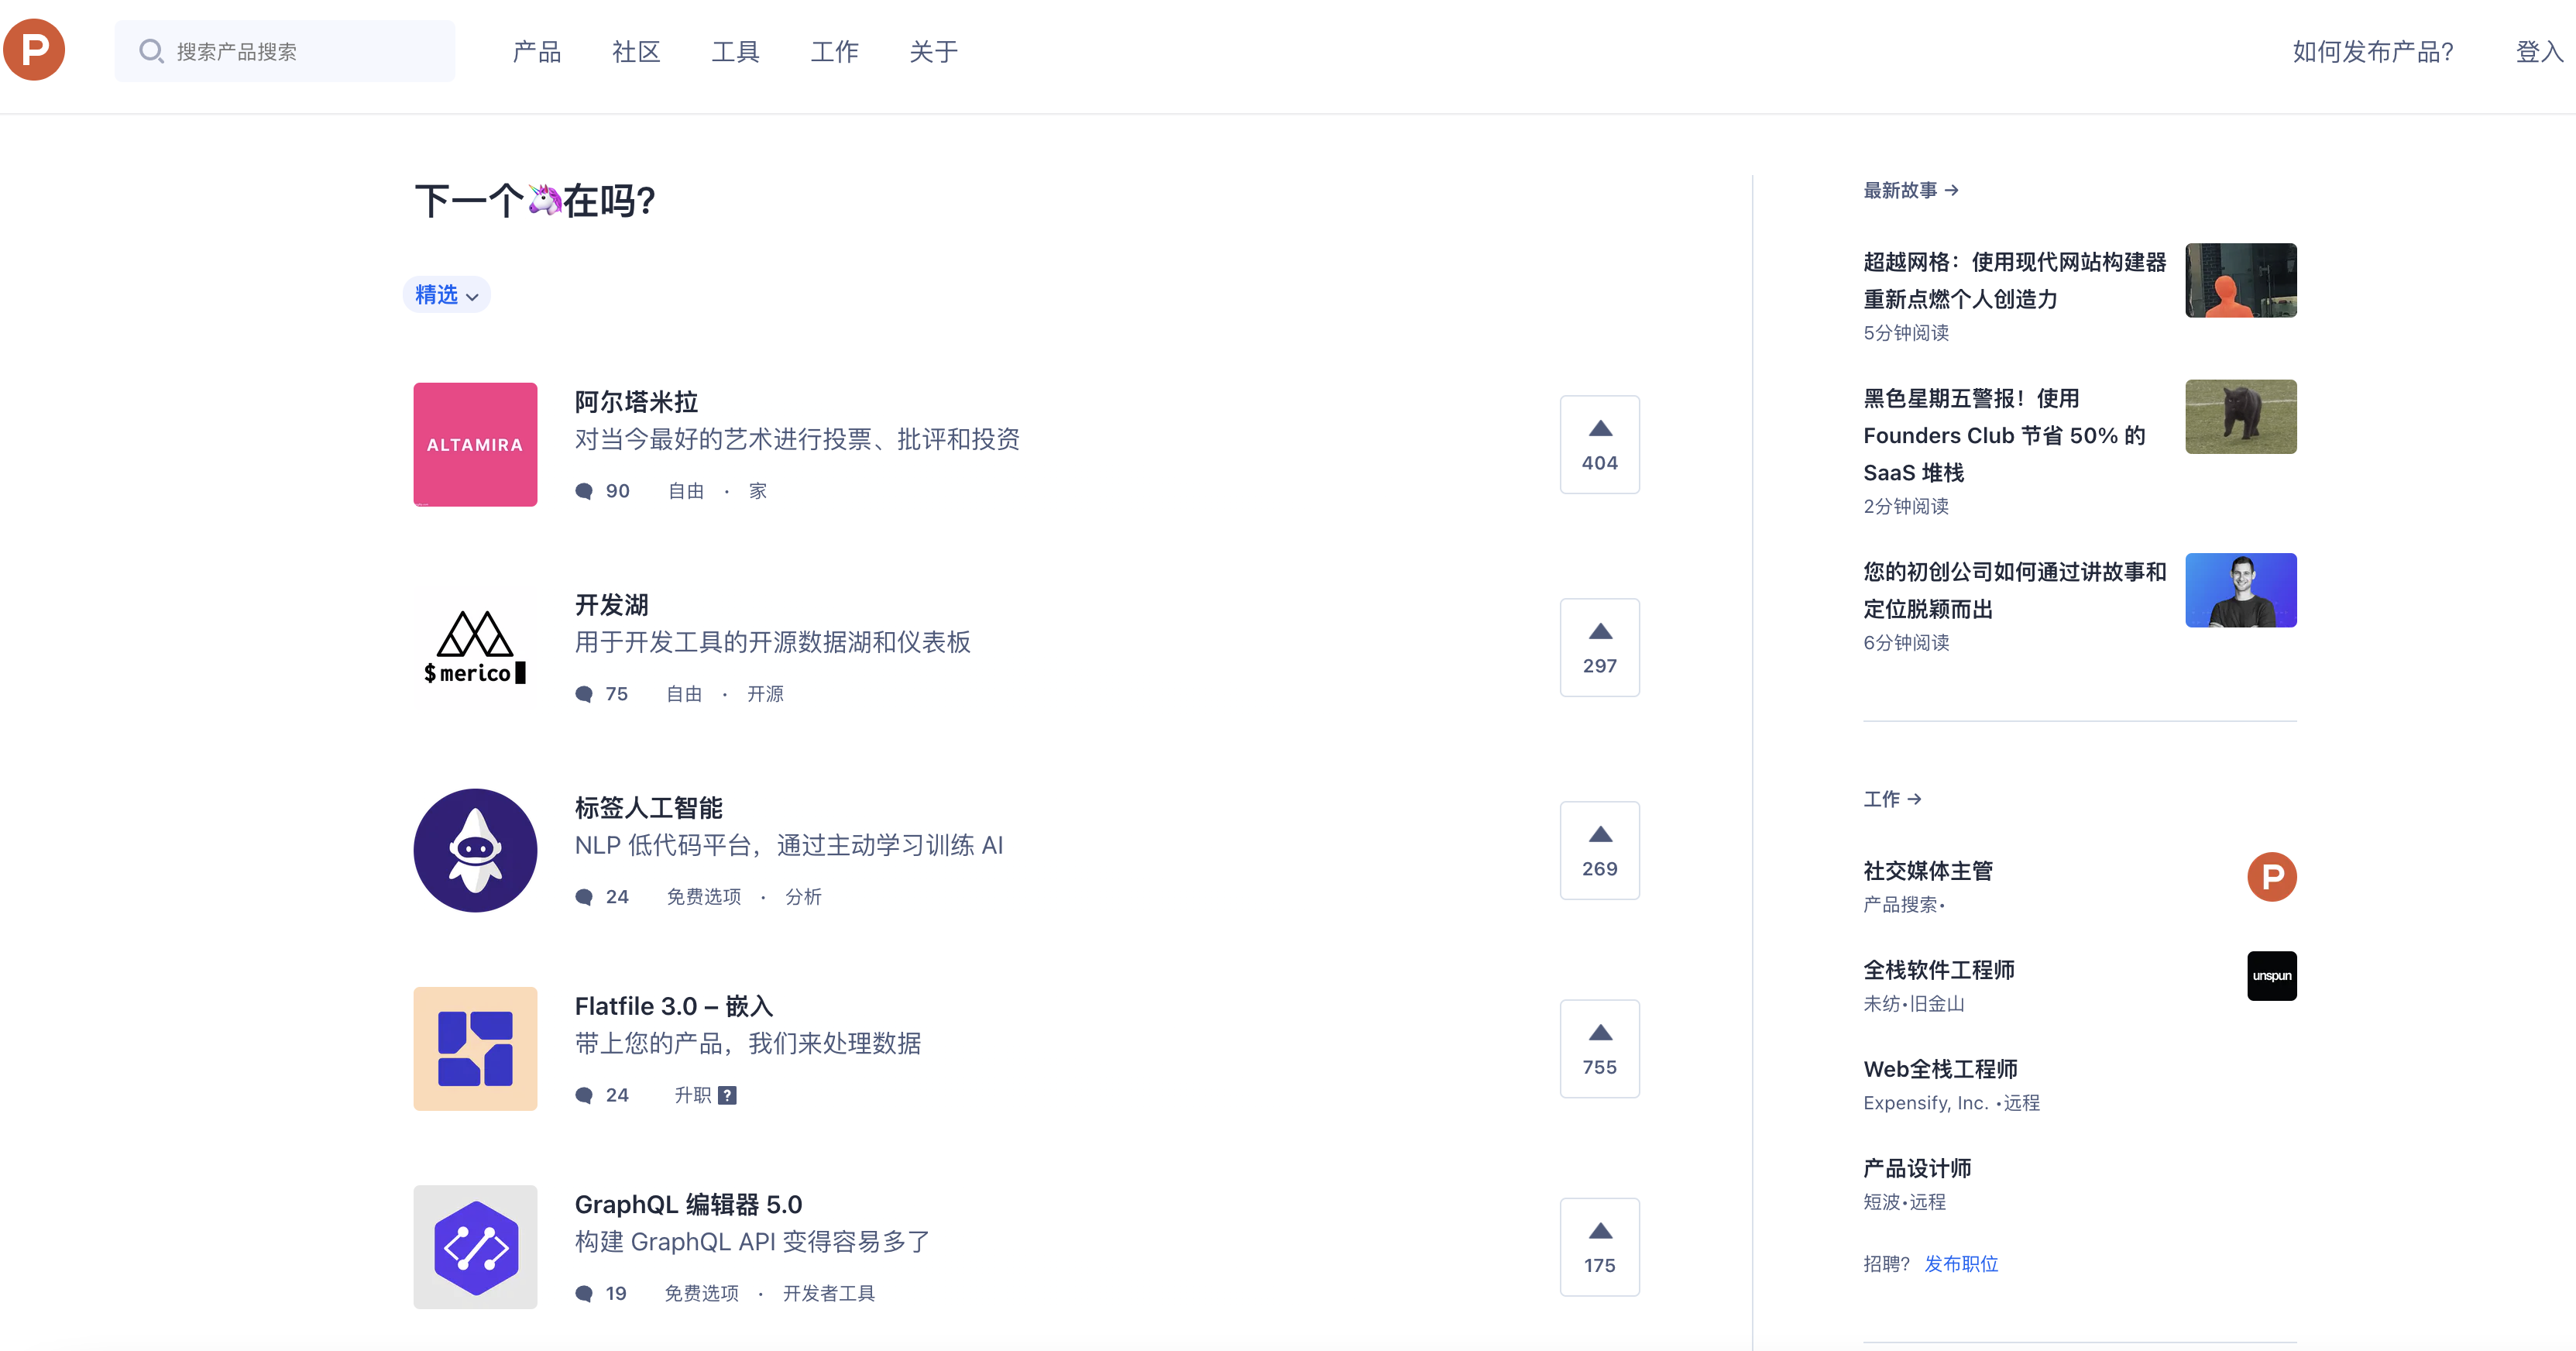2576x1351 pixels.
Task: Expand the 精选 filter dropdown
Action: (x=446, y=295)
